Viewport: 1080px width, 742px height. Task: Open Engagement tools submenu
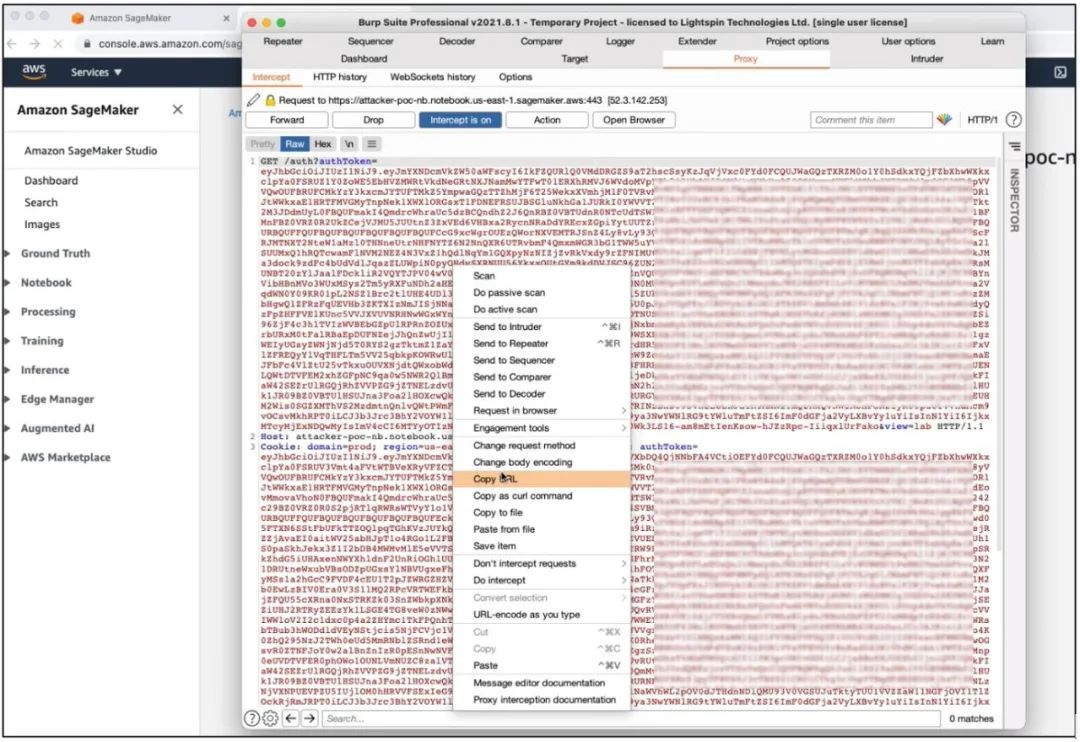pyautogui.click(x=541, y=428)
